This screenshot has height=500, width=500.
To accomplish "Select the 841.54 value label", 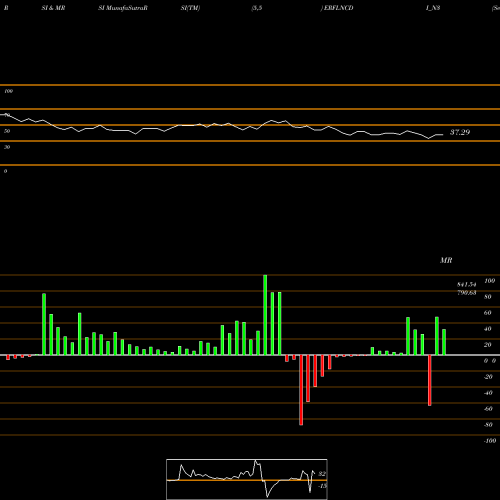I will [x=467, y=284].
